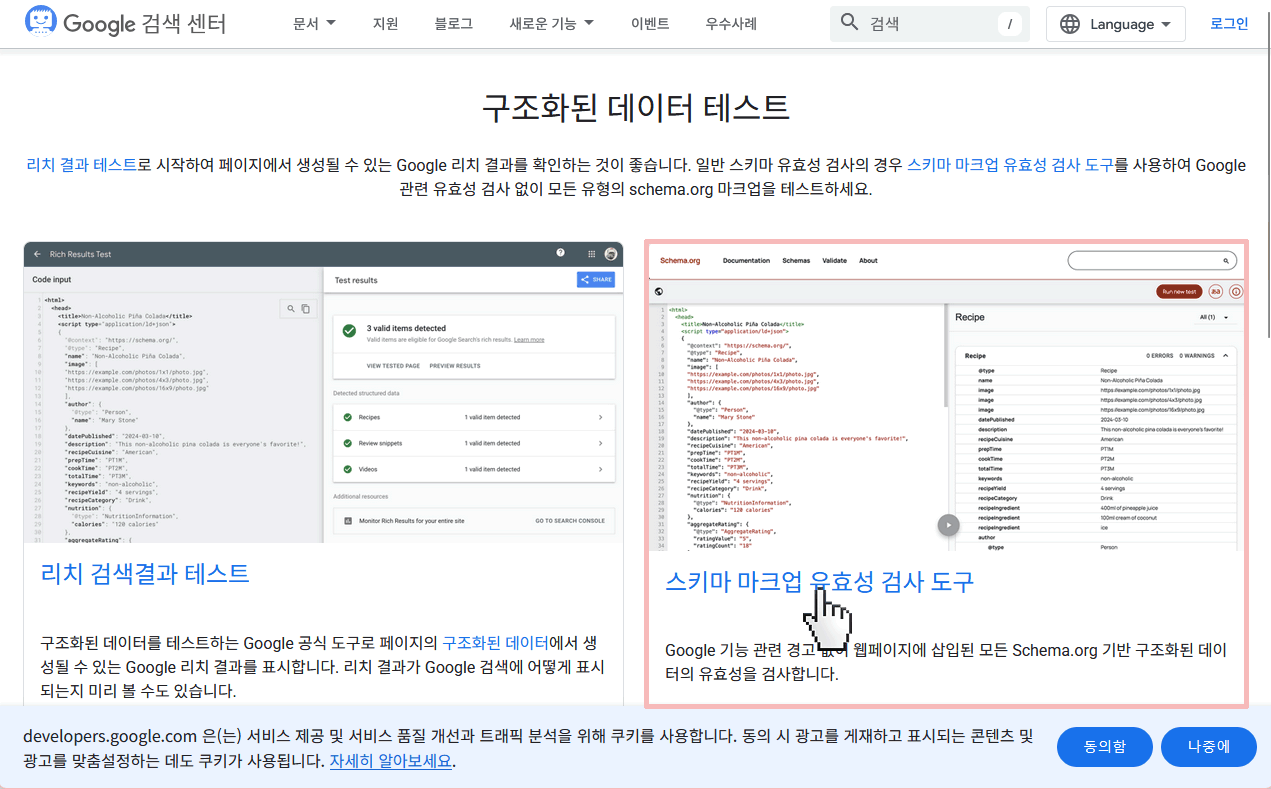The height and width of the screenshot is (789, 1271).
Task: Dismiss cookie banner with 나중에 button
Action: click(x=1209, y=747)
